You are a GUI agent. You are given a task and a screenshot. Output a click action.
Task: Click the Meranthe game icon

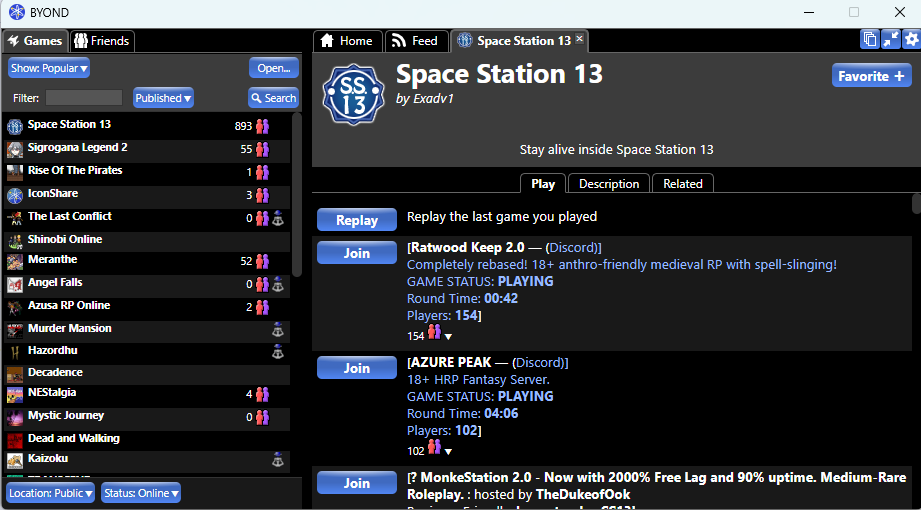tap(15, 261)
